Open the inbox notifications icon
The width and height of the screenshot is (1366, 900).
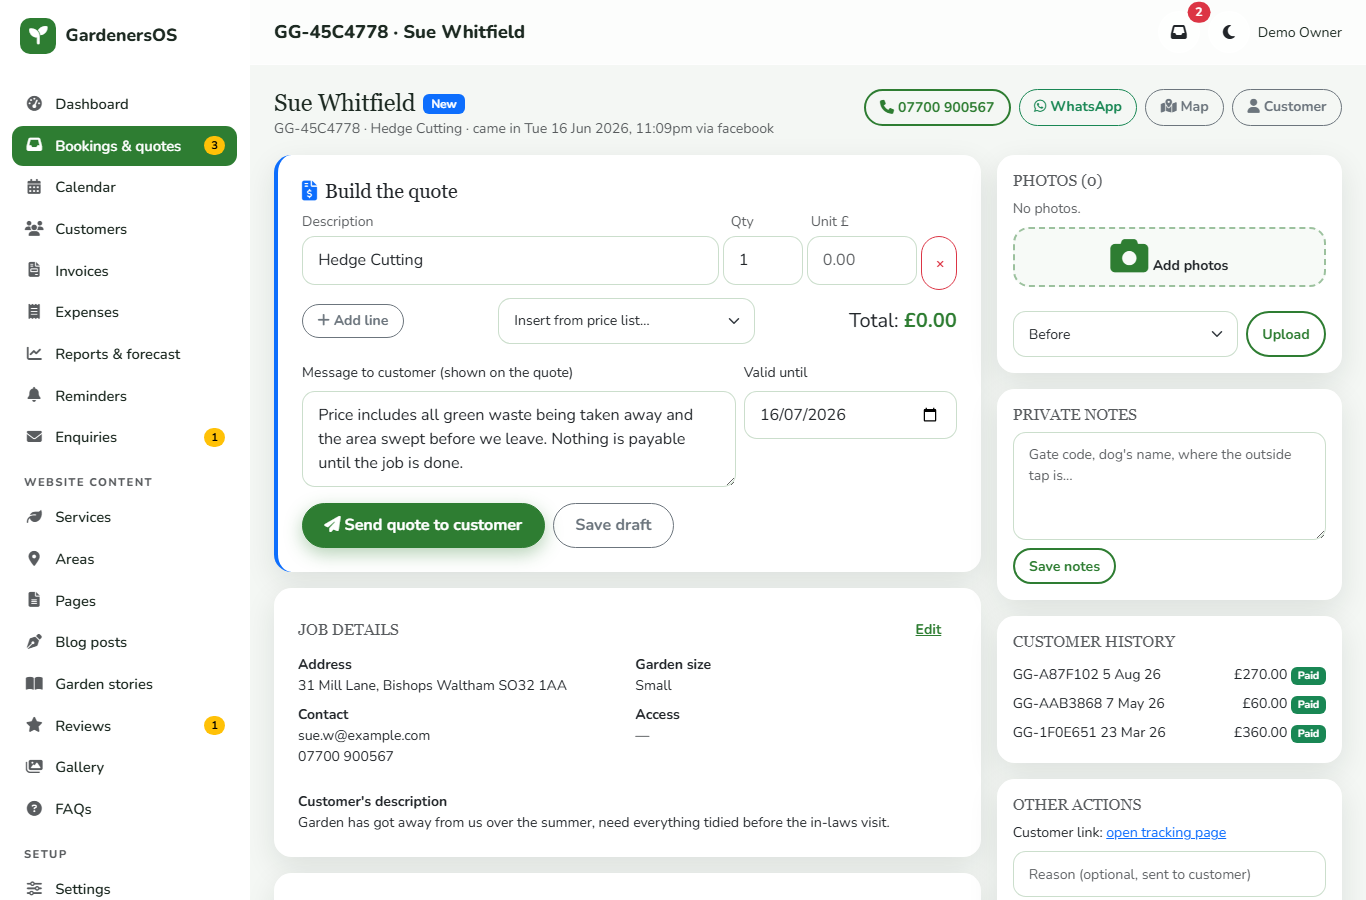point(1179,32)
